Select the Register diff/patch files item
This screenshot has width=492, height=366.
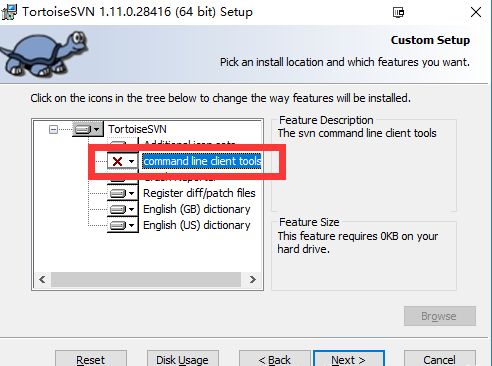(199, 193)
